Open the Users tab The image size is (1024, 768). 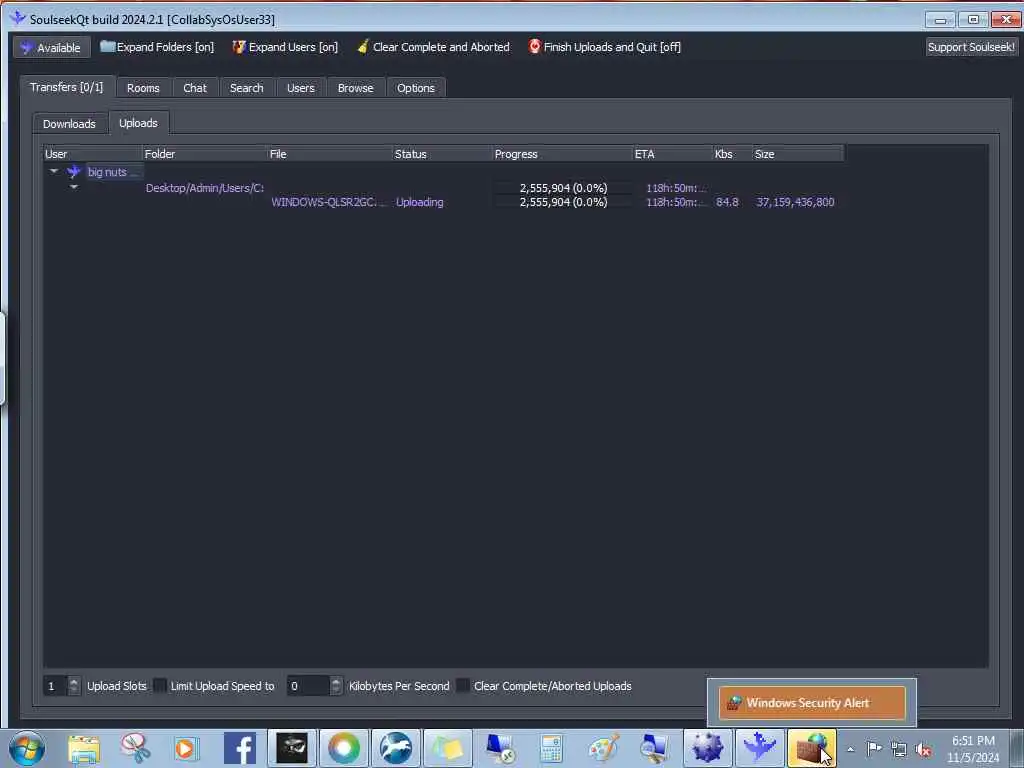click(x=300, y=88)
